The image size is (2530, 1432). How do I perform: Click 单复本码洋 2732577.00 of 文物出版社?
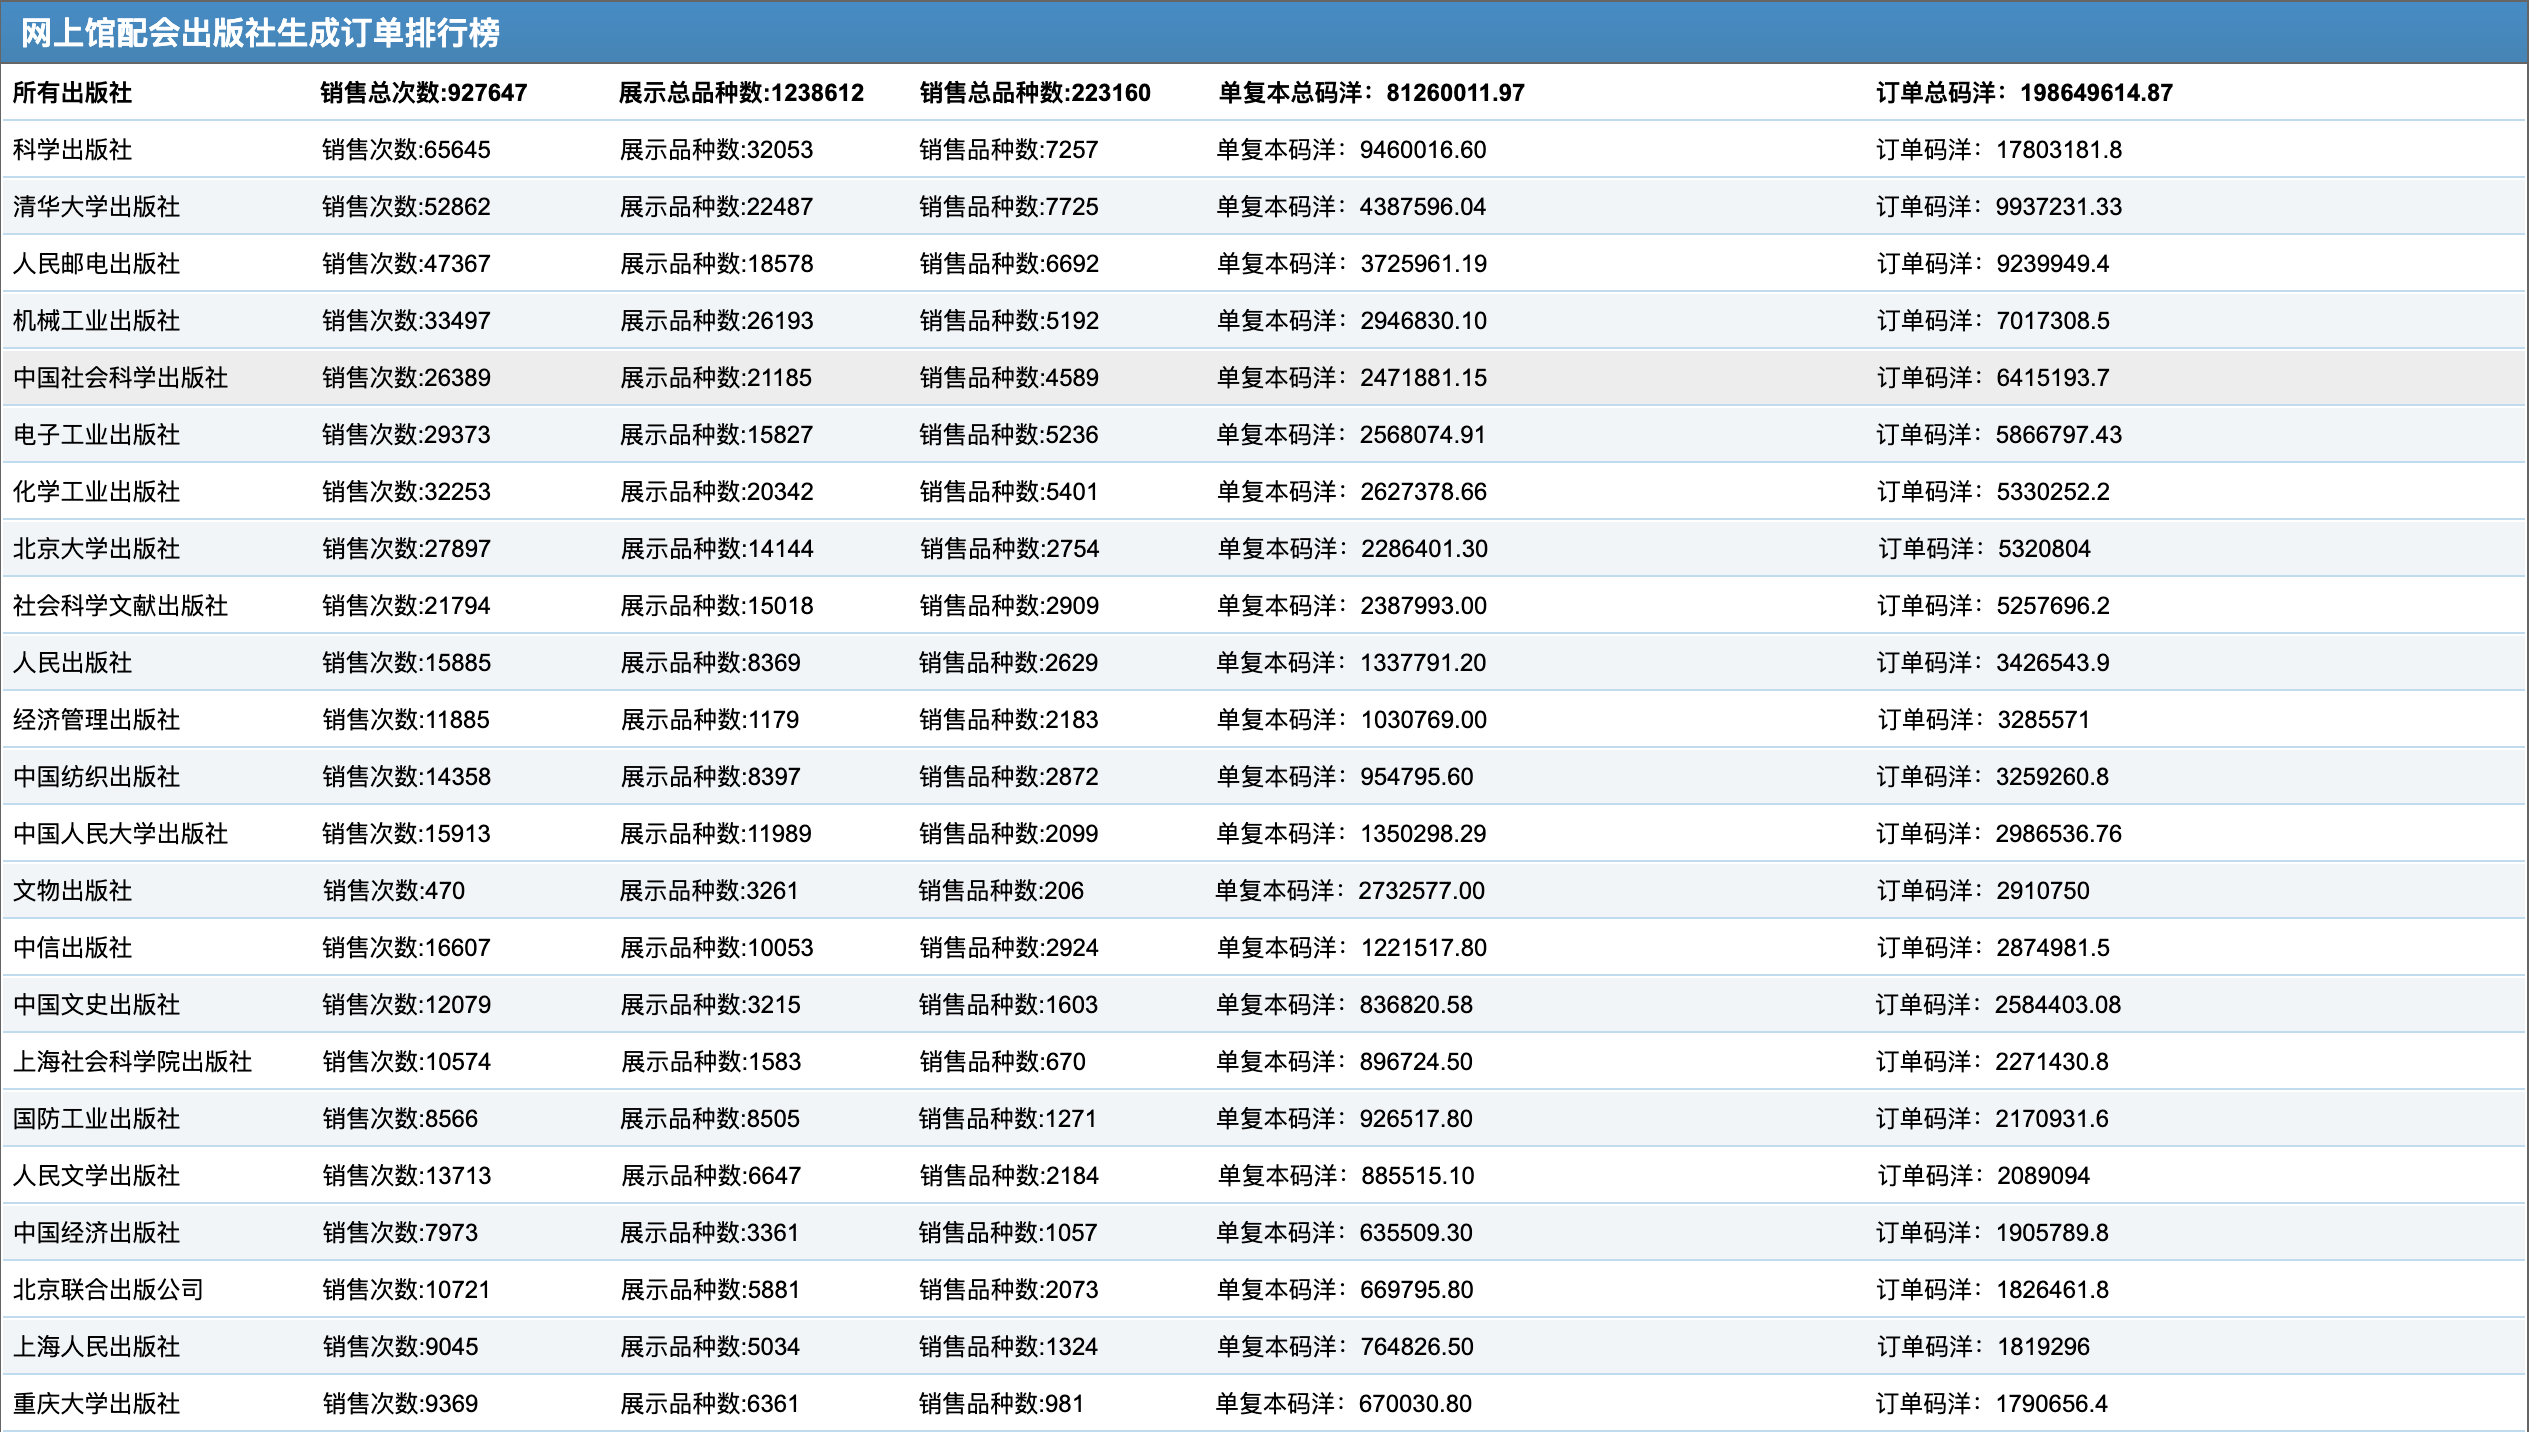pyautogui.click(x=1420, y=891)
